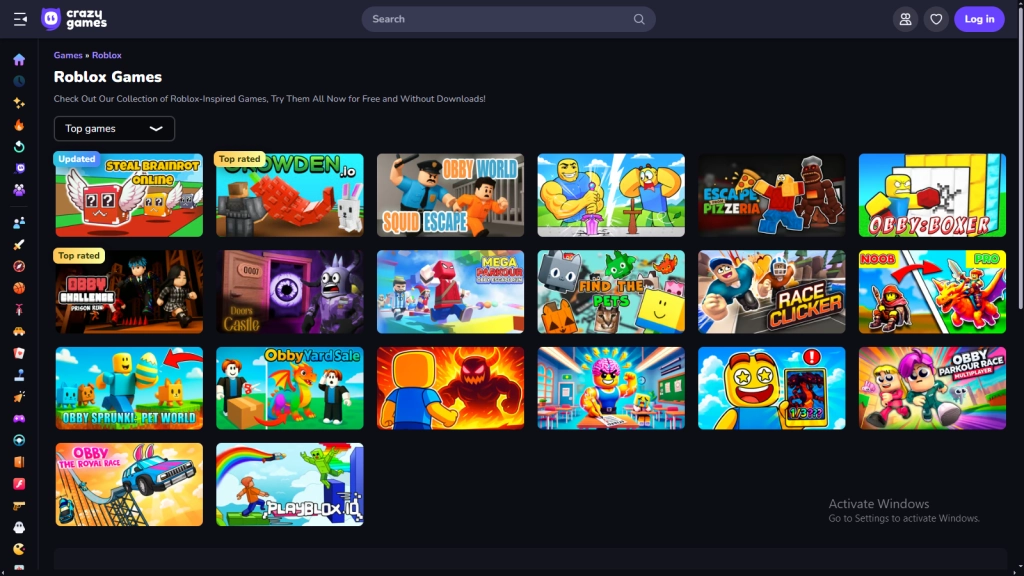Image resolution: width=1024 pixels, height=576 pixels.
Task: Open the trending flame icon in sidebar
Action: click(x=19, y=125)
